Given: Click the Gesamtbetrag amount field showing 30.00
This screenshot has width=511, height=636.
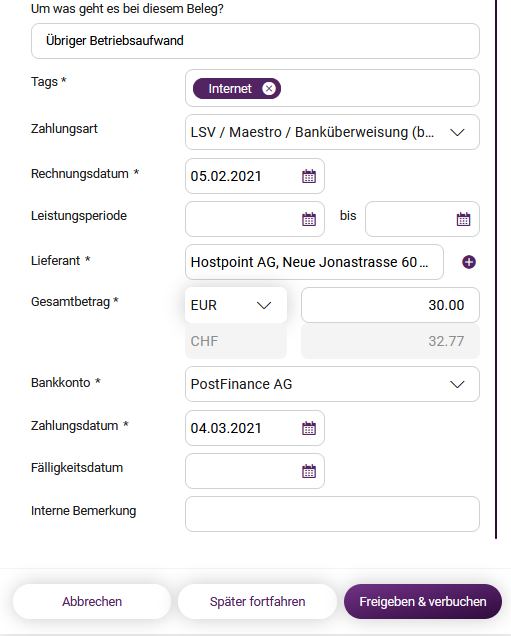Looking at the screenshot, I should (x=390, y=305).
